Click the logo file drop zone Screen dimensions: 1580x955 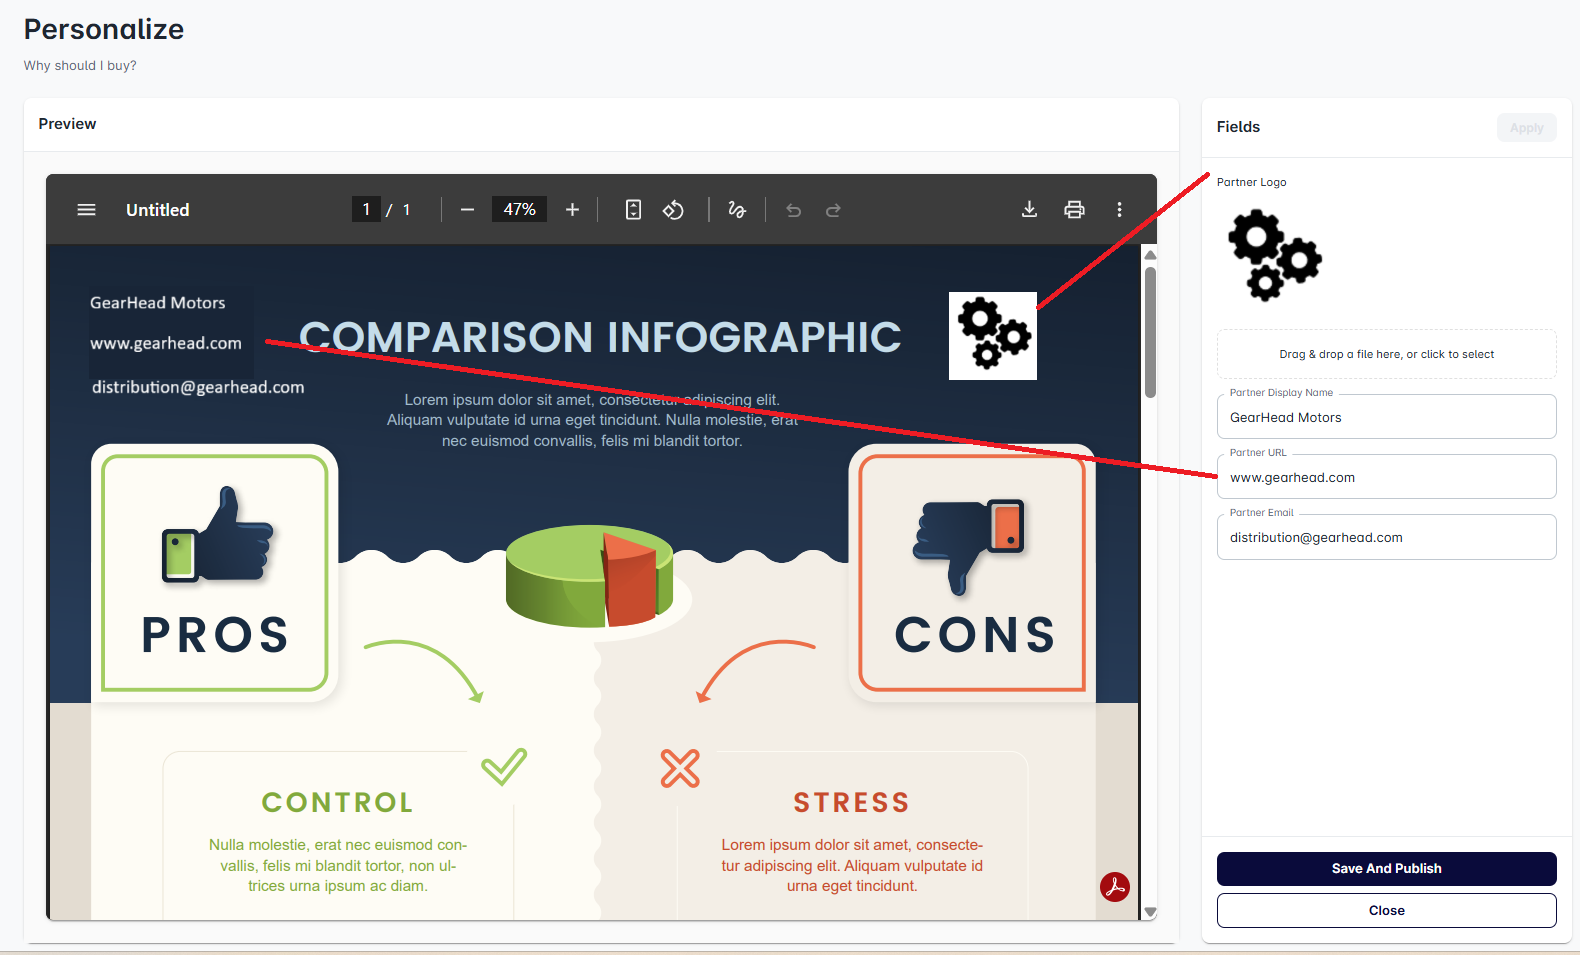(x=1386, y=354)
